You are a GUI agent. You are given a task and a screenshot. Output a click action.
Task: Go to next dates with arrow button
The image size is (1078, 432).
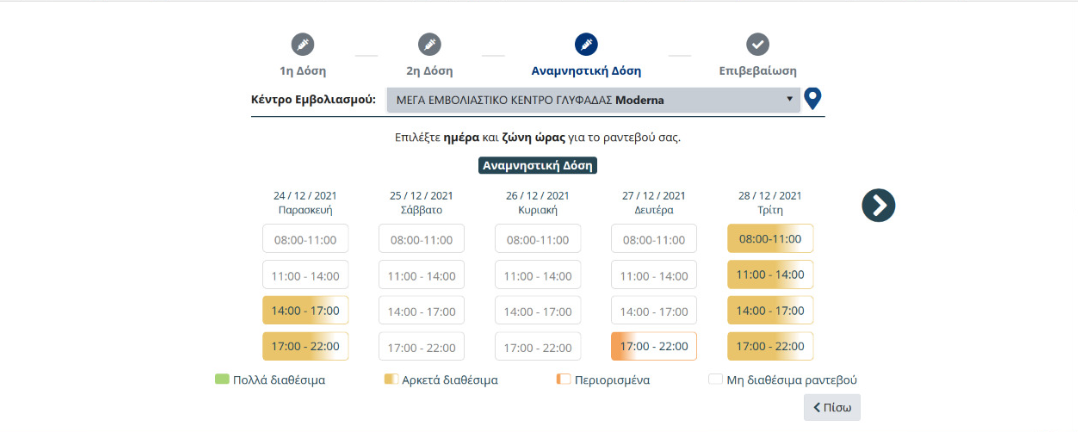(878, 205)
